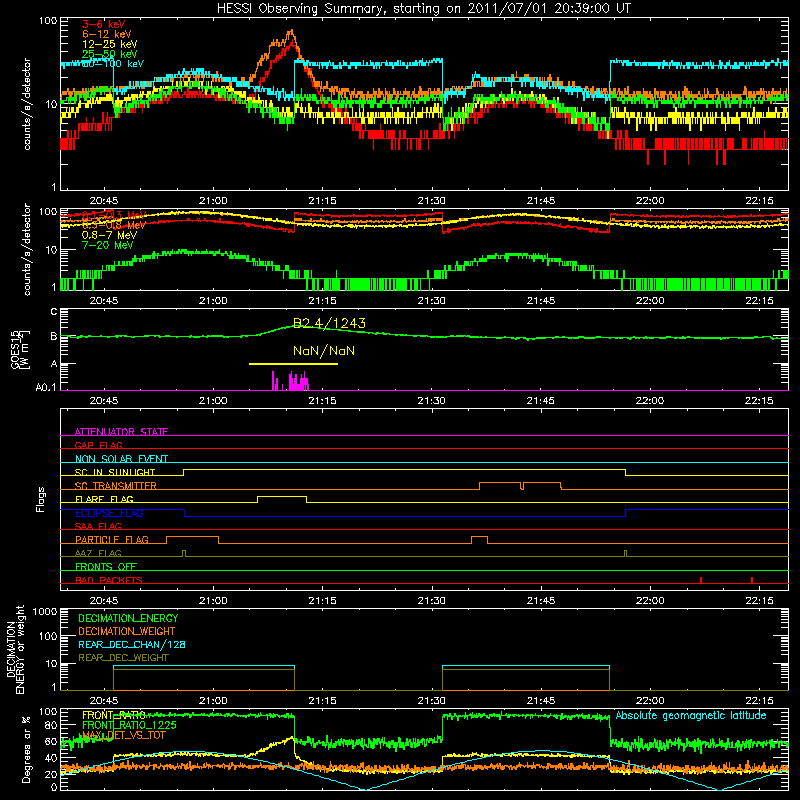Select the green 7-20 MeV legend label

tap(107, 245)
